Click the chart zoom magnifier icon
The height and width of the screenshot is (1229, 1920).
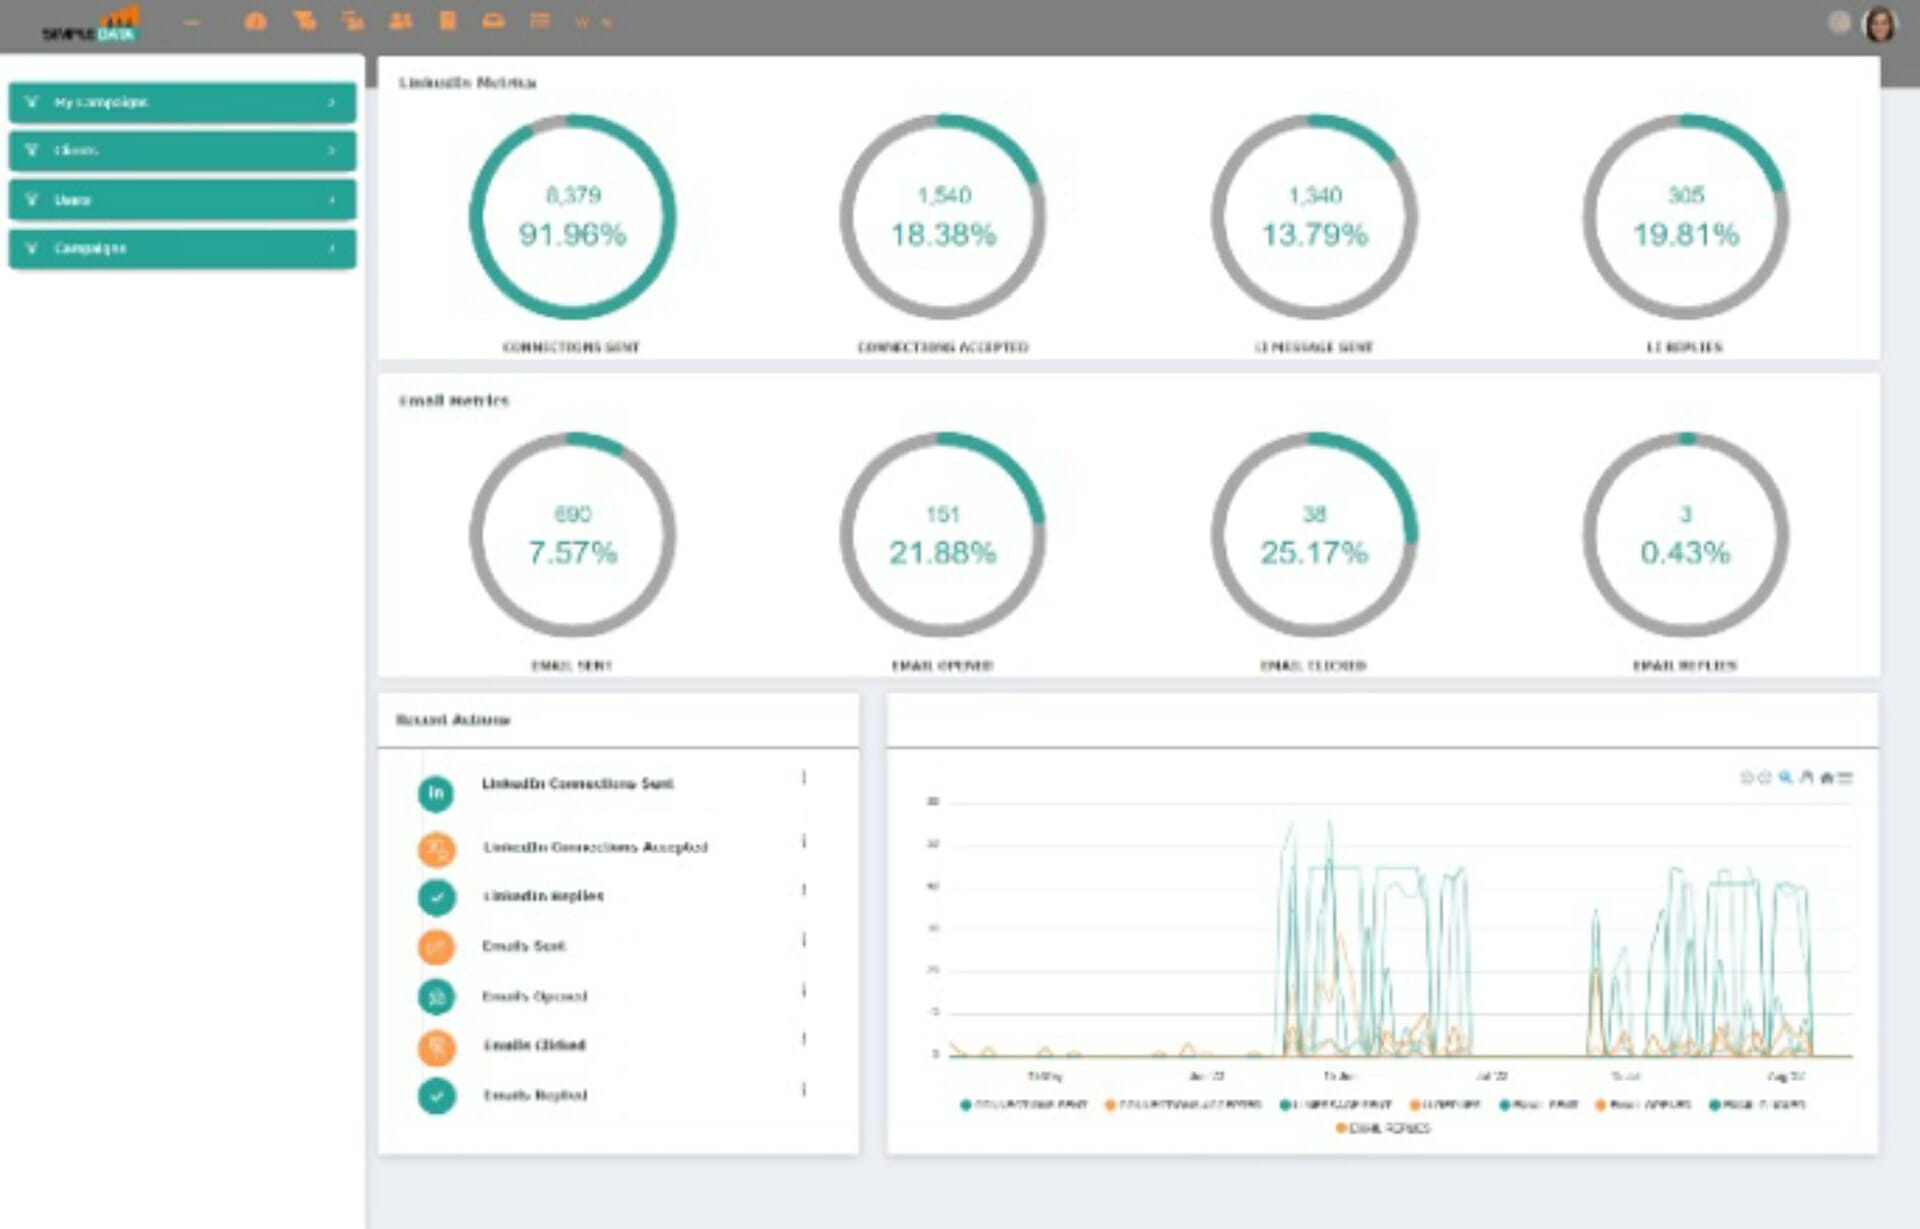(x=1786, y=777)
